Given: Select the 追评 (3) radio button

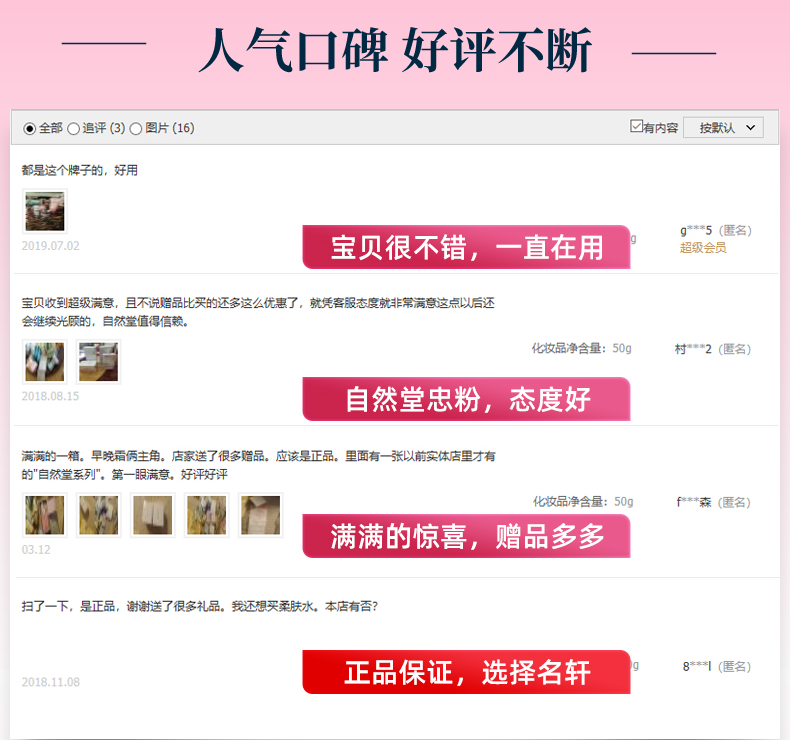Looking at the screenshot, I should (x=74, y=128).
